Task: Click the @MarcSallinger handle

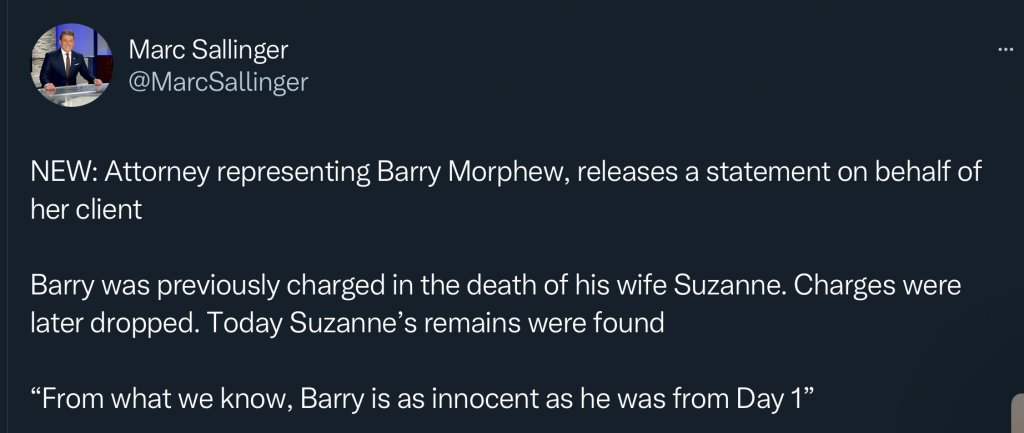Action: point(218,82)
